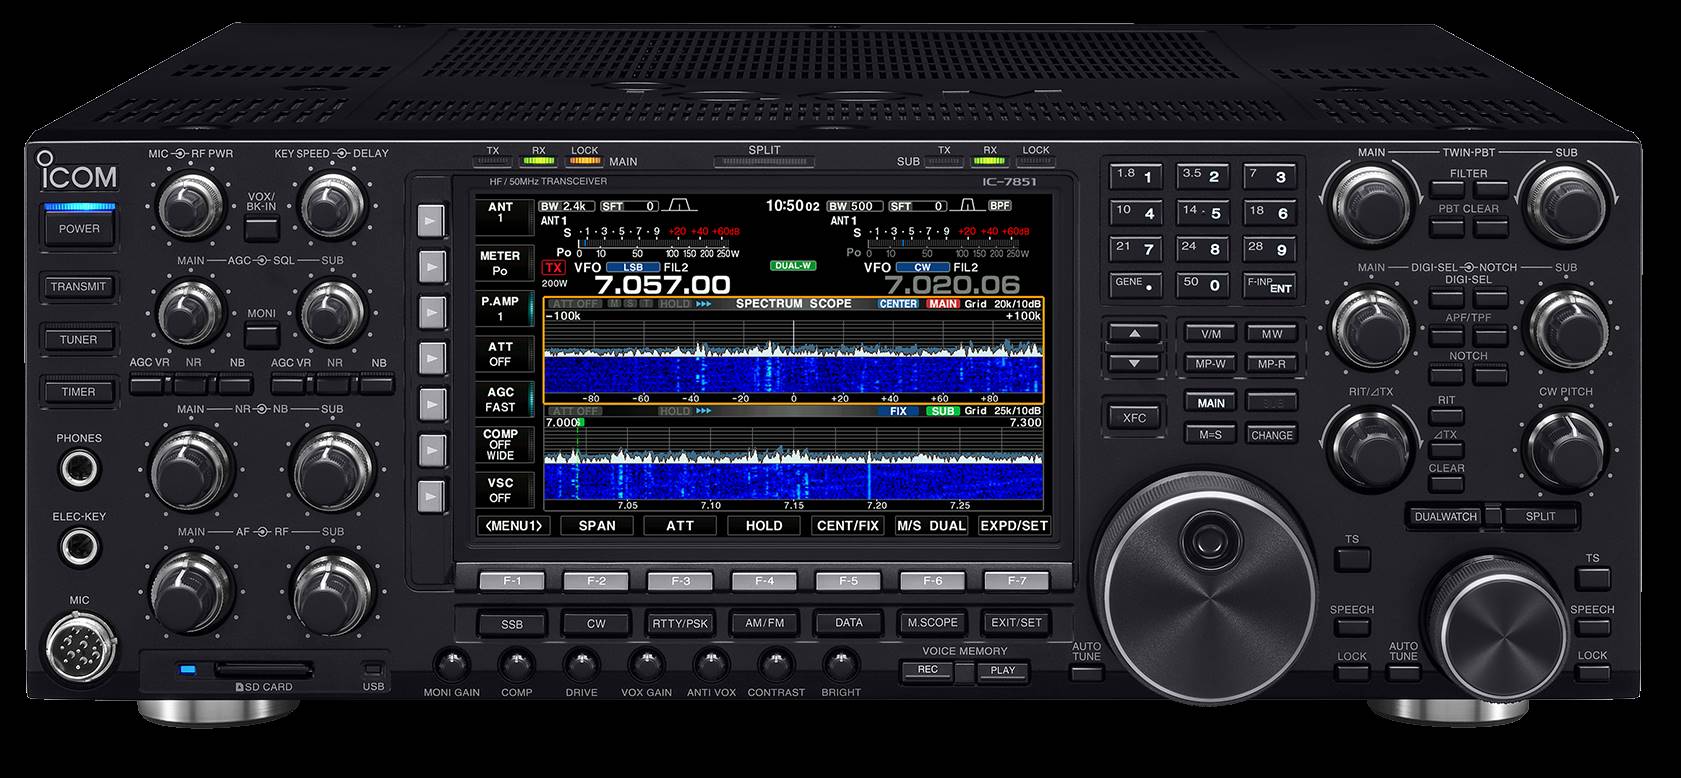
Task: Click the XFC button
Action: point(1134,417)
